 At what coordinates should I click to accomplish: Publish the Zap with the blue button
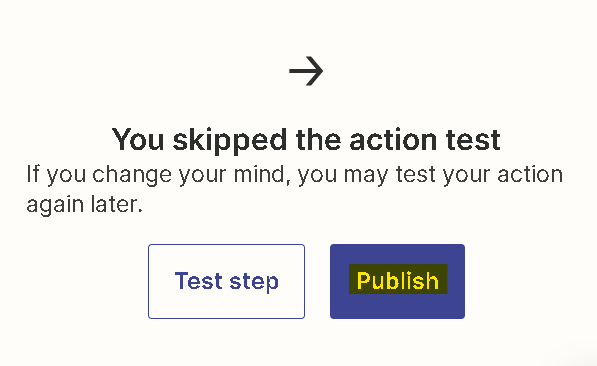[x=397, y=281]
